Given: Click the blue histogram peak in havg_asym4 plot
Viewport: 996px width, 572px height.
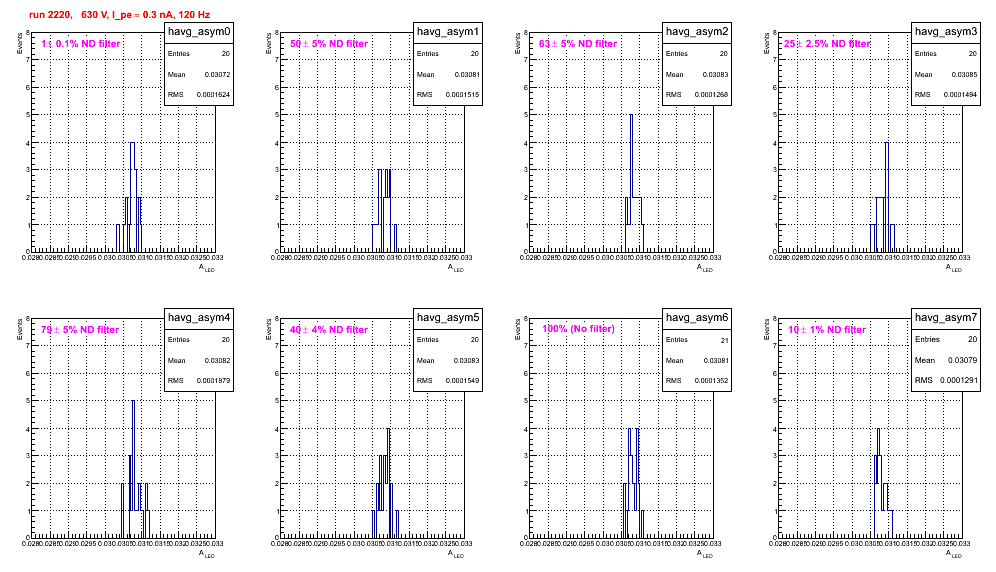Looking at the screenshot, I should click(133, 401).
